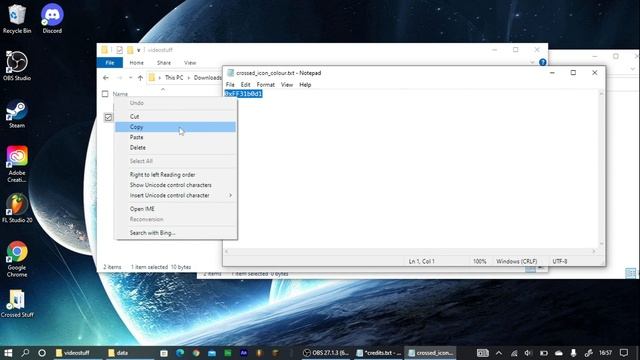Open the network icon in system tray
The width and height of the screenshot is (640, 360).
(x=514, y=353)
